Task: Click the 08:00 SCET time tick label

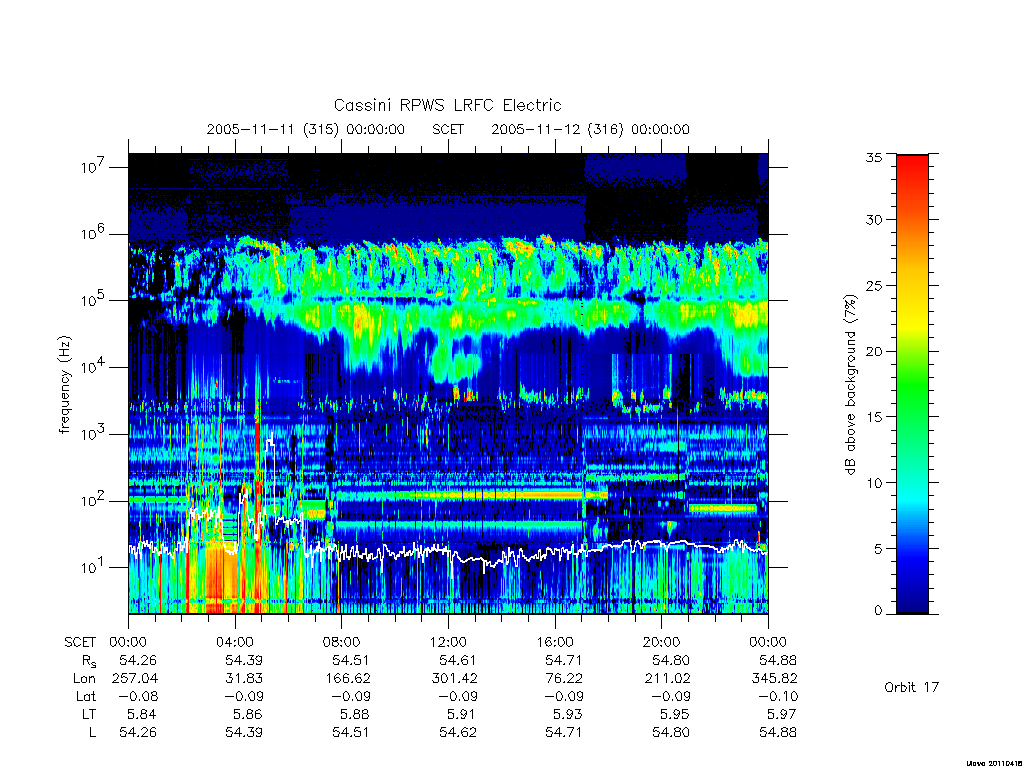Action: point(341,642)
